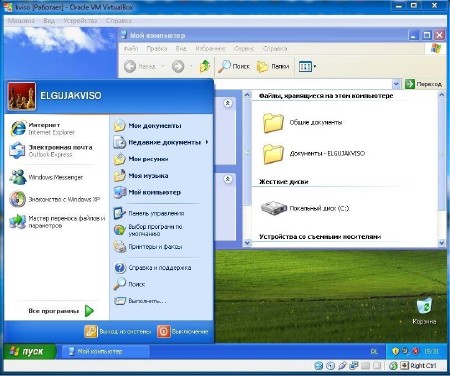
Task: Open VirtualBox Машина menu
Action: 21,21
